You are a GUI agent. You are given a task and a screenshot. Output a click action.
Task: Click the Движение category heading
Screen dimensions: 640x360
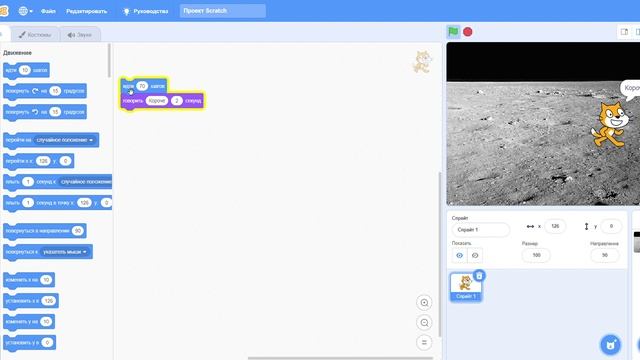click(17, 53)
